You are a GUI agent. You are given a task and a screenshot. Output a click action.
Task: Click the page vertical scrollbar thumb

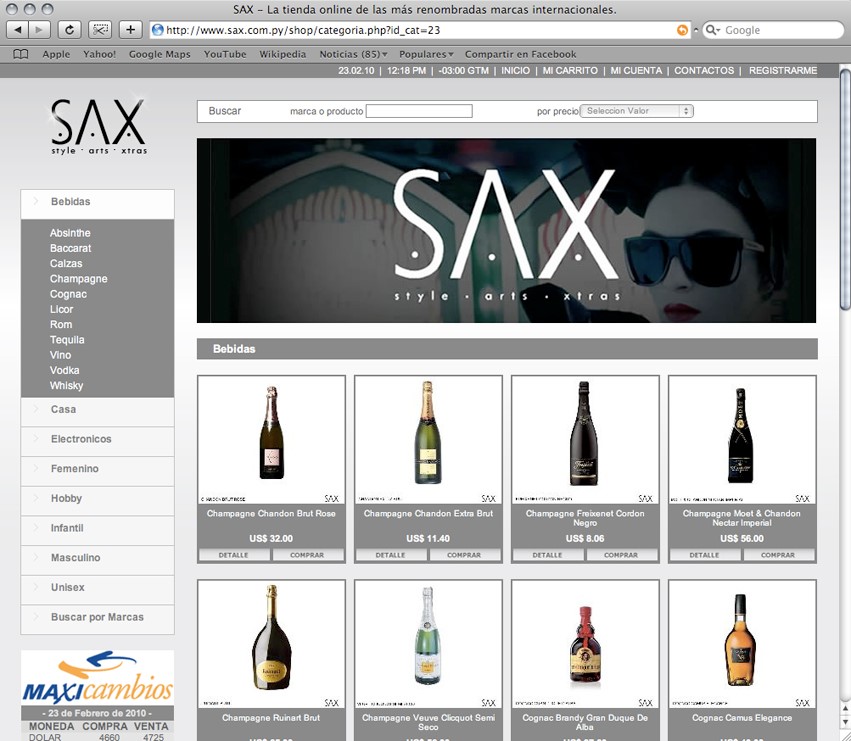click(845, 190)
